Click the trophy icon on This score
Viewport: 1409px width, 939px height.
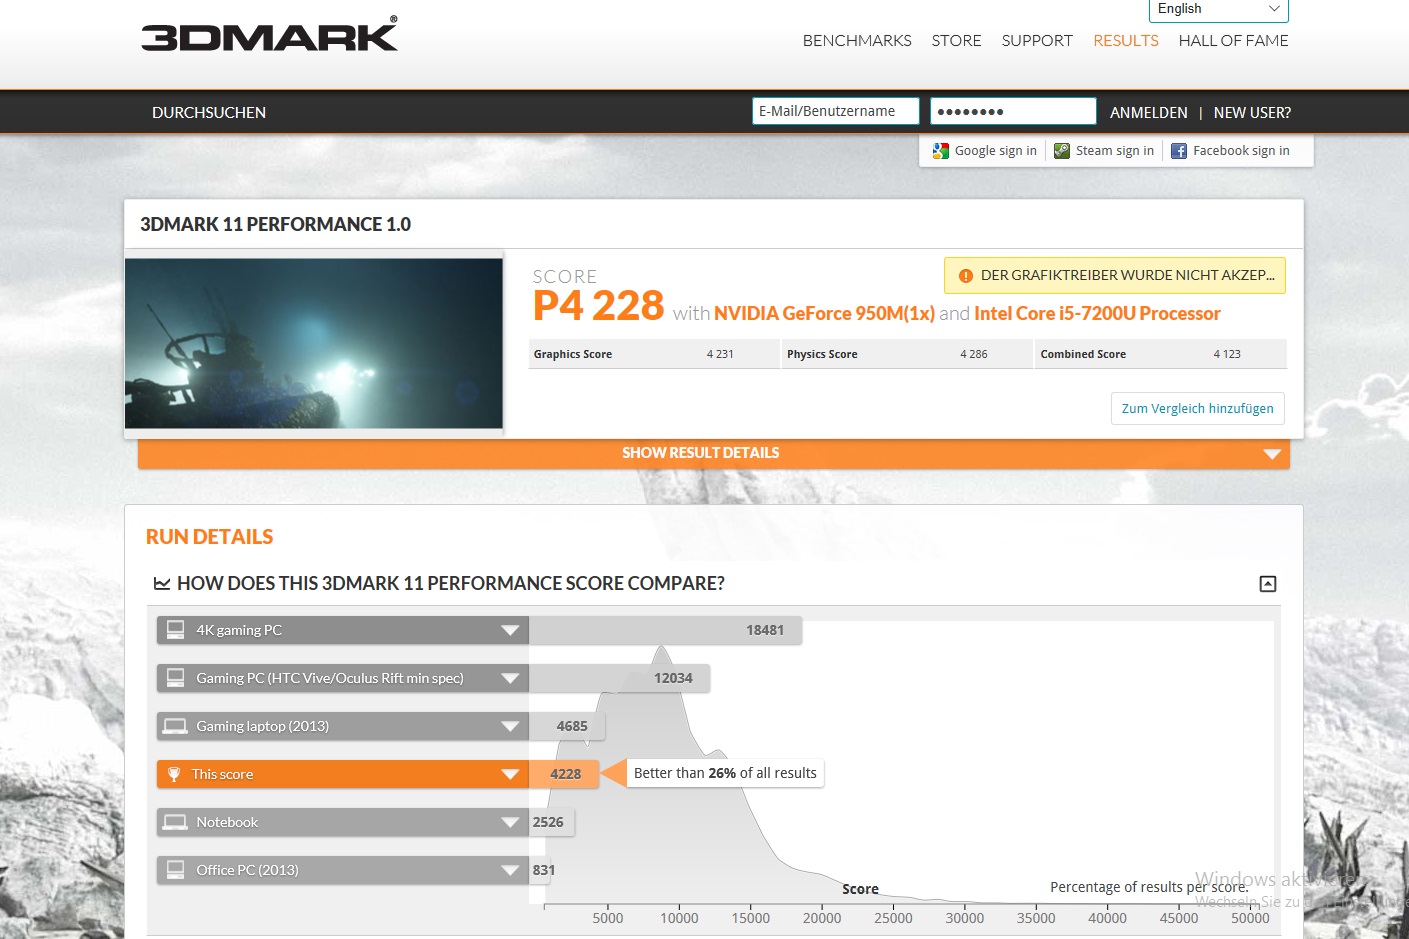[174, 774]
